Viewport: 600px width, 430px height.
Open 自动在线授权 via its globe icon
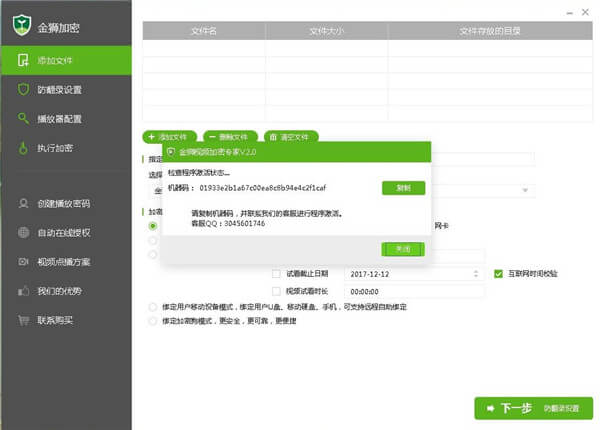coord(23,232)
